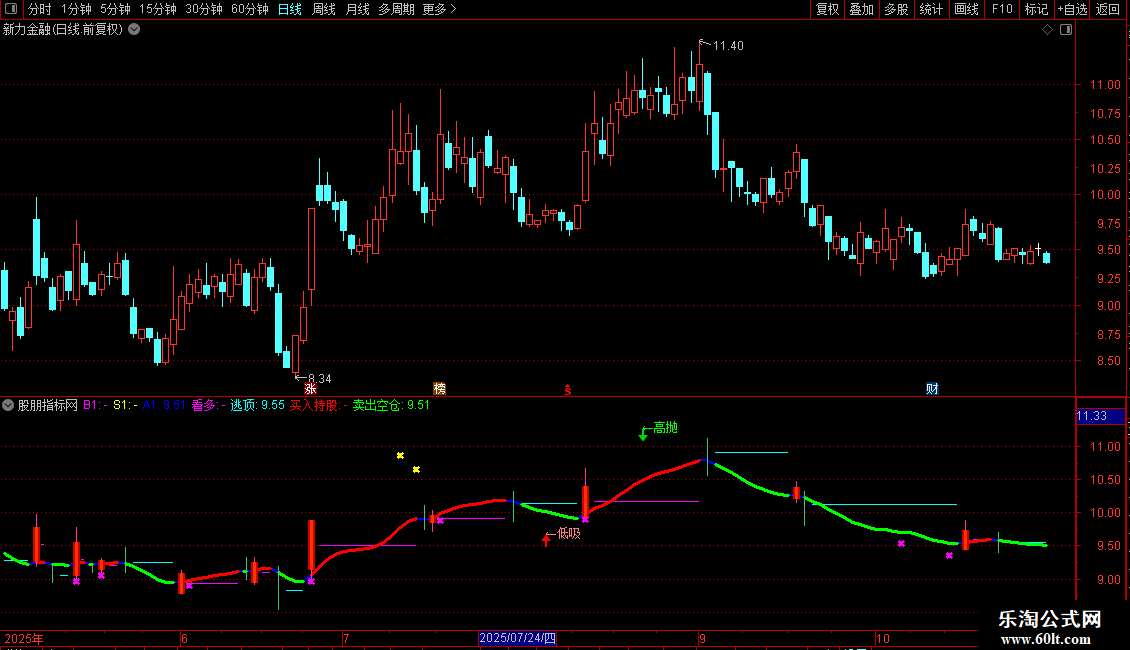Click the 新力金融(日线.前复权) title
1130x650 pixels.
63,30
